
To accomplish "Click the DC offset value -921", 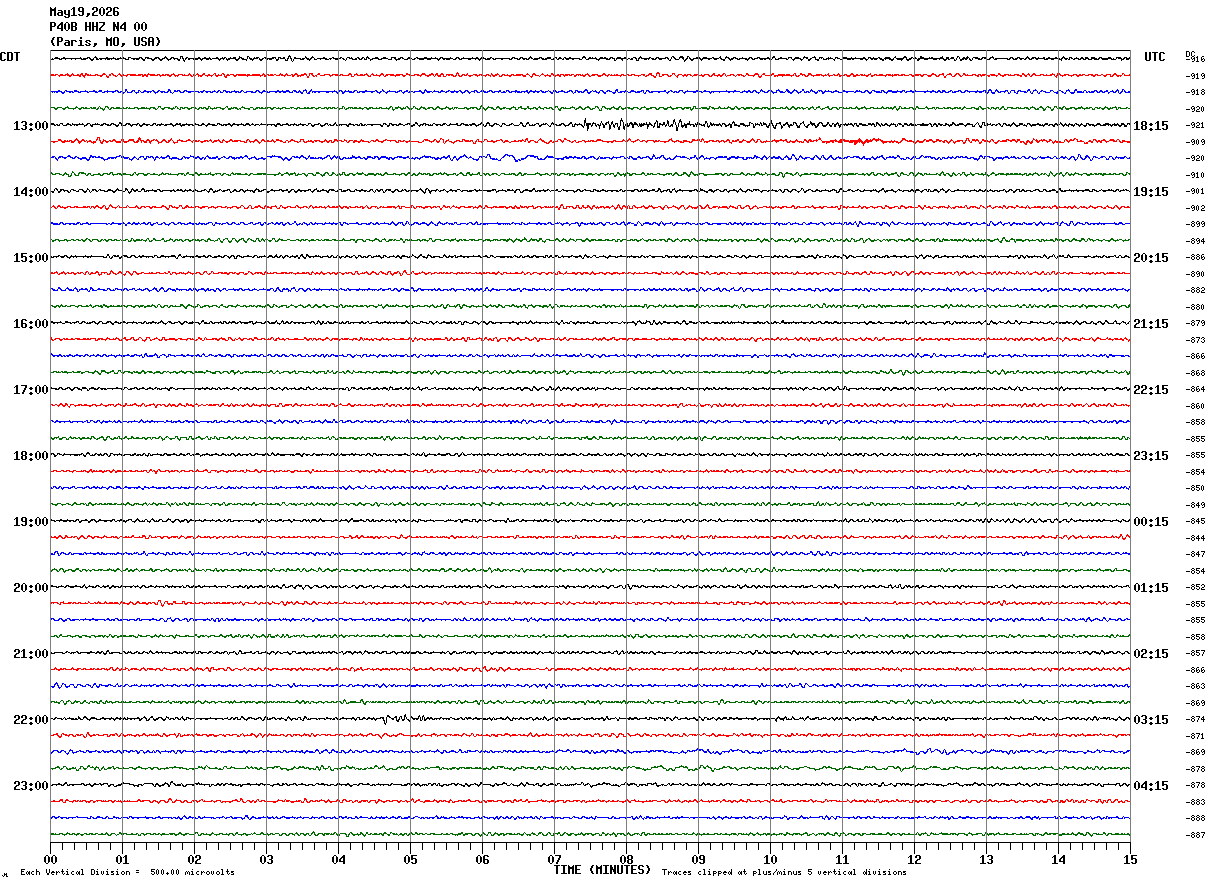I will 1195,126.
